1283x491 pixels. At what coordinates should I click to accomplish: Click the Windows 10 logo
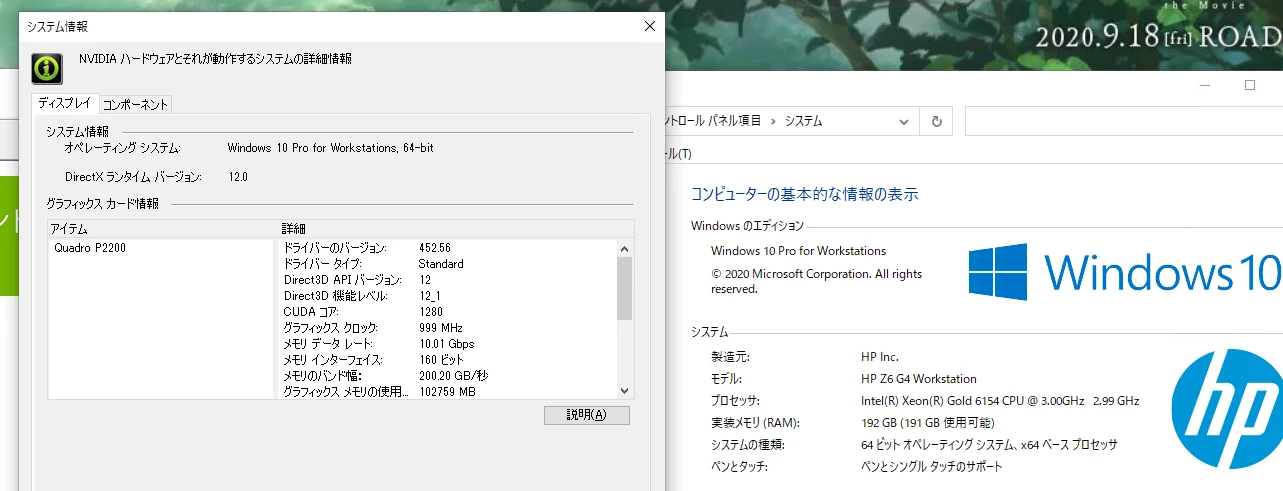pos(1125,272)
